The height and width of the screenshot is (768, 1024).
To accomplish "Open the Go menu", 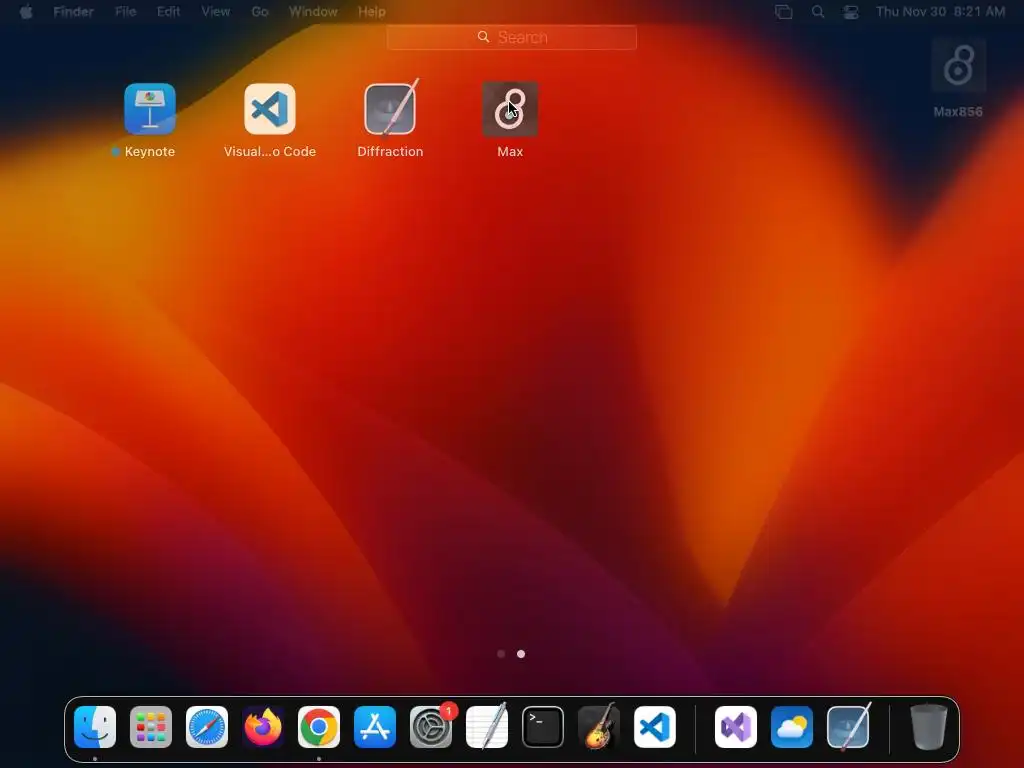I will 260,12.
